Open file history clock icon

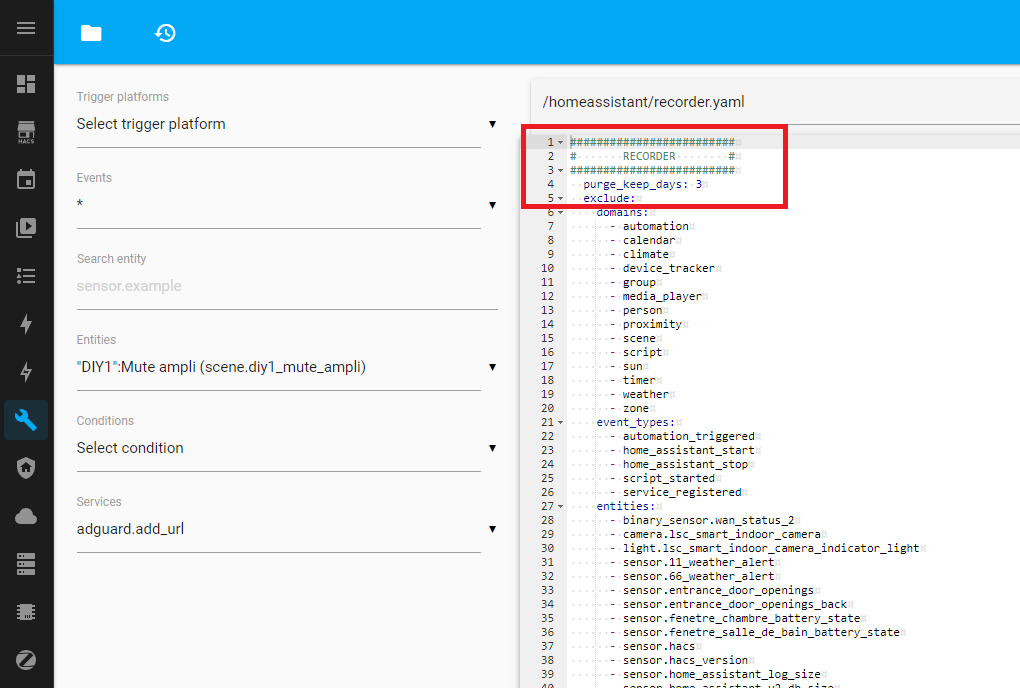pyautogui.click(x=165, y=33)
